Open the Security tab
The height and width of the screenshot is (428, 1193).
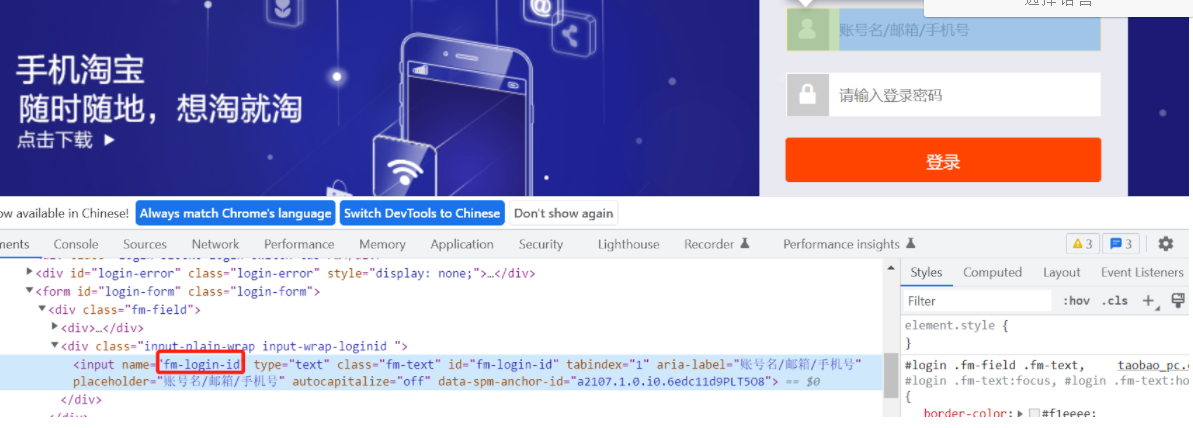click(x=541, y=244)
